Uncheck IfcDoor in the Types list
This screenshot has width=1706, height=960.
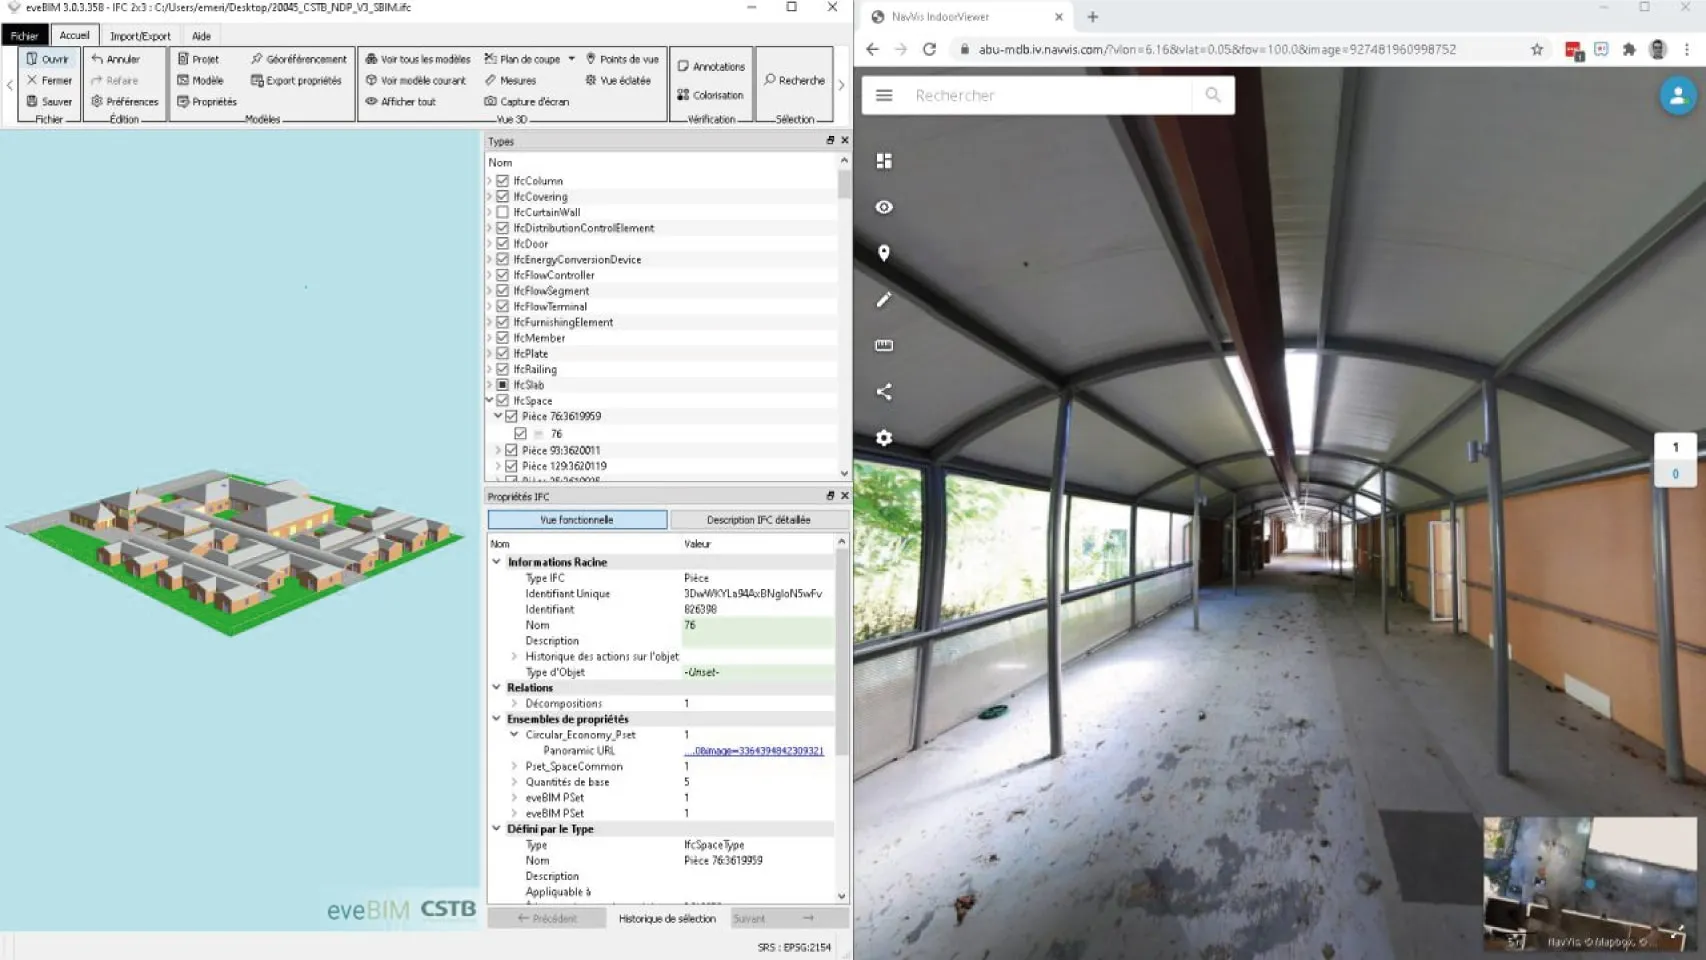(502, 243)
